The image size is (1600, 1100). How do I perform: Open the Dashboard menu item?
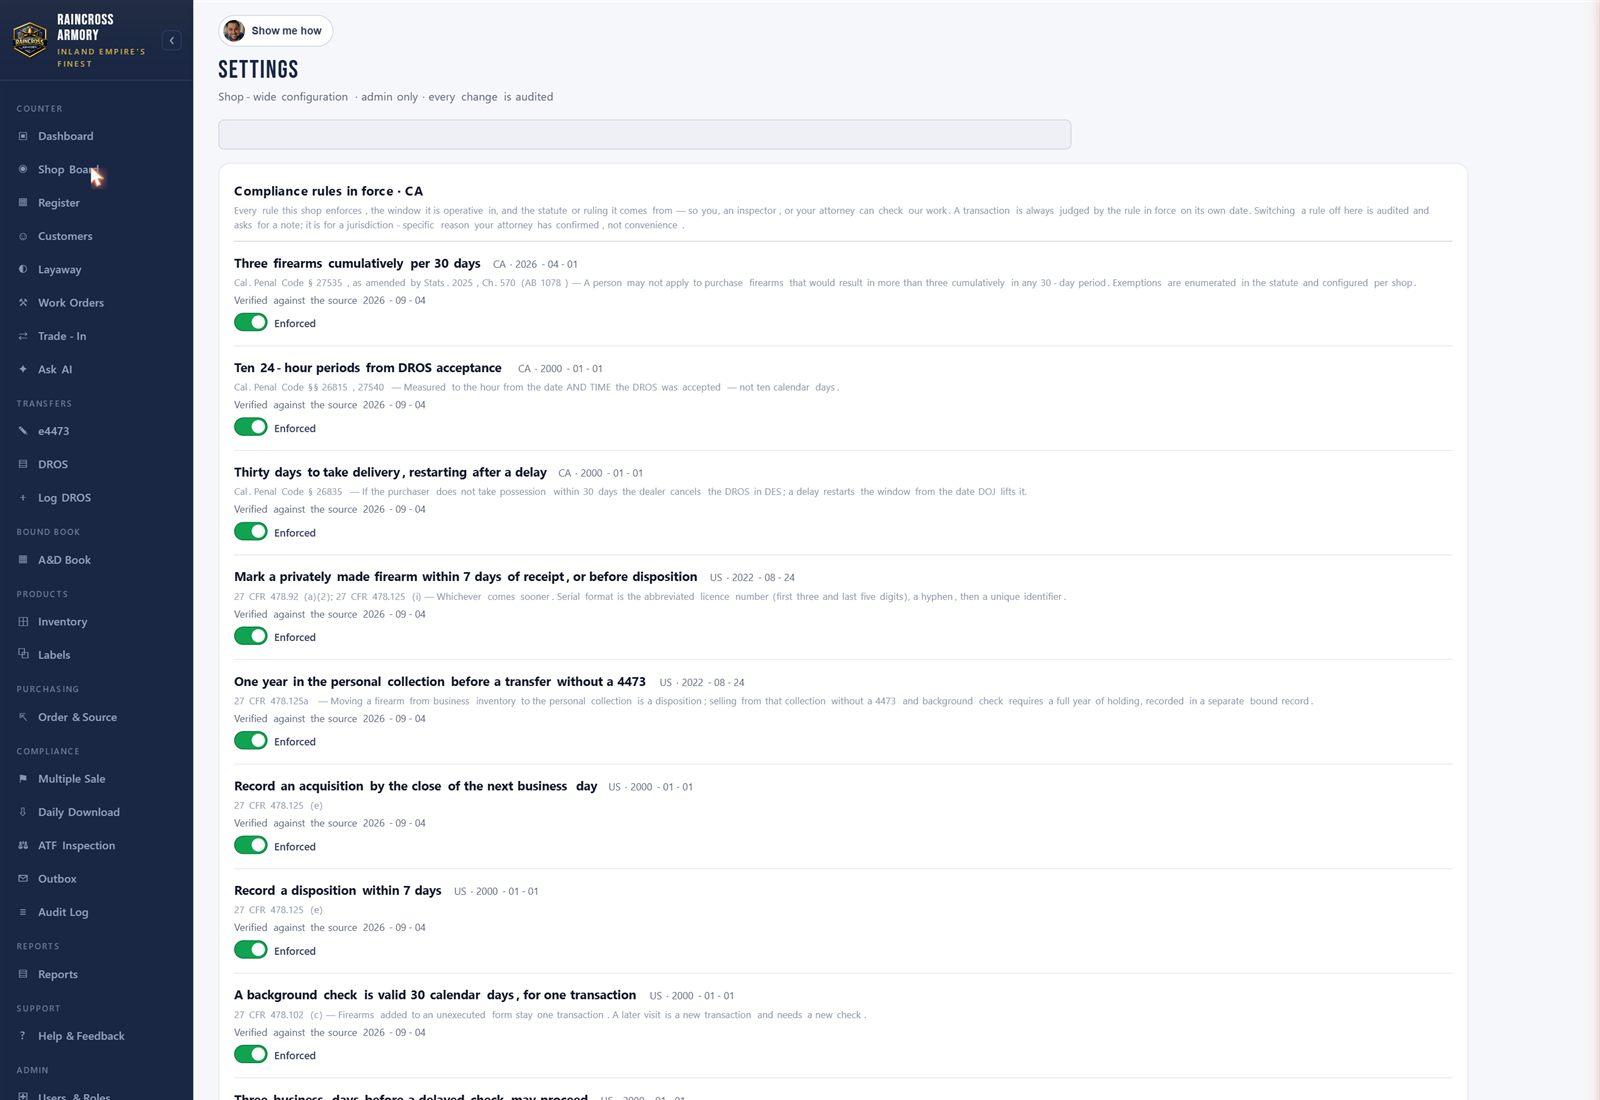(66, 136)
